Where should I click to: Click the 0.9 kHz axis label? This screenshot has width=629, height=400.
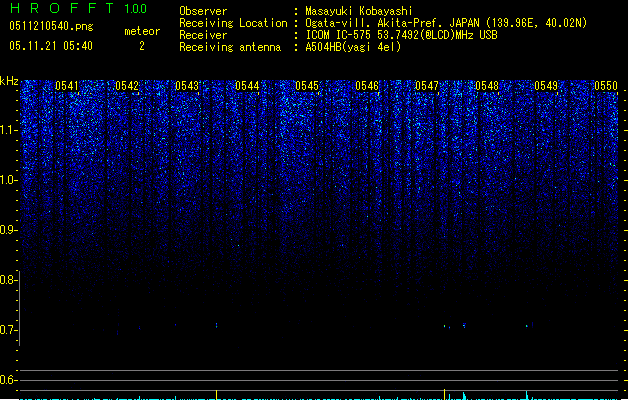(x=9, y=230)
